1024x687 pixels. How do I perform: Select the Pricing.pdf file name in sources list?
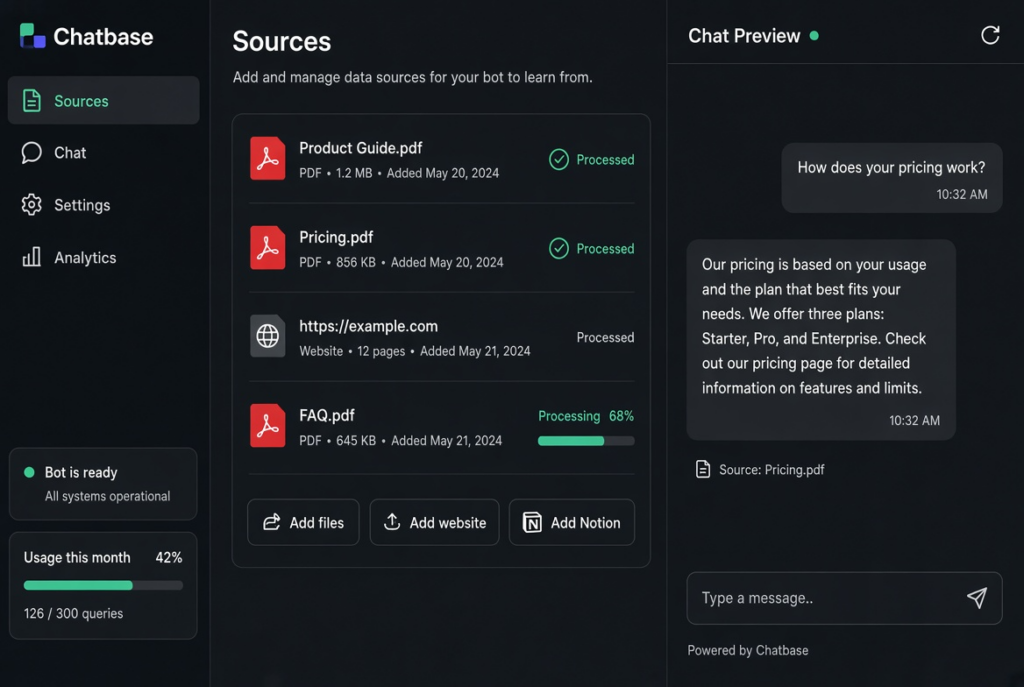336,237
